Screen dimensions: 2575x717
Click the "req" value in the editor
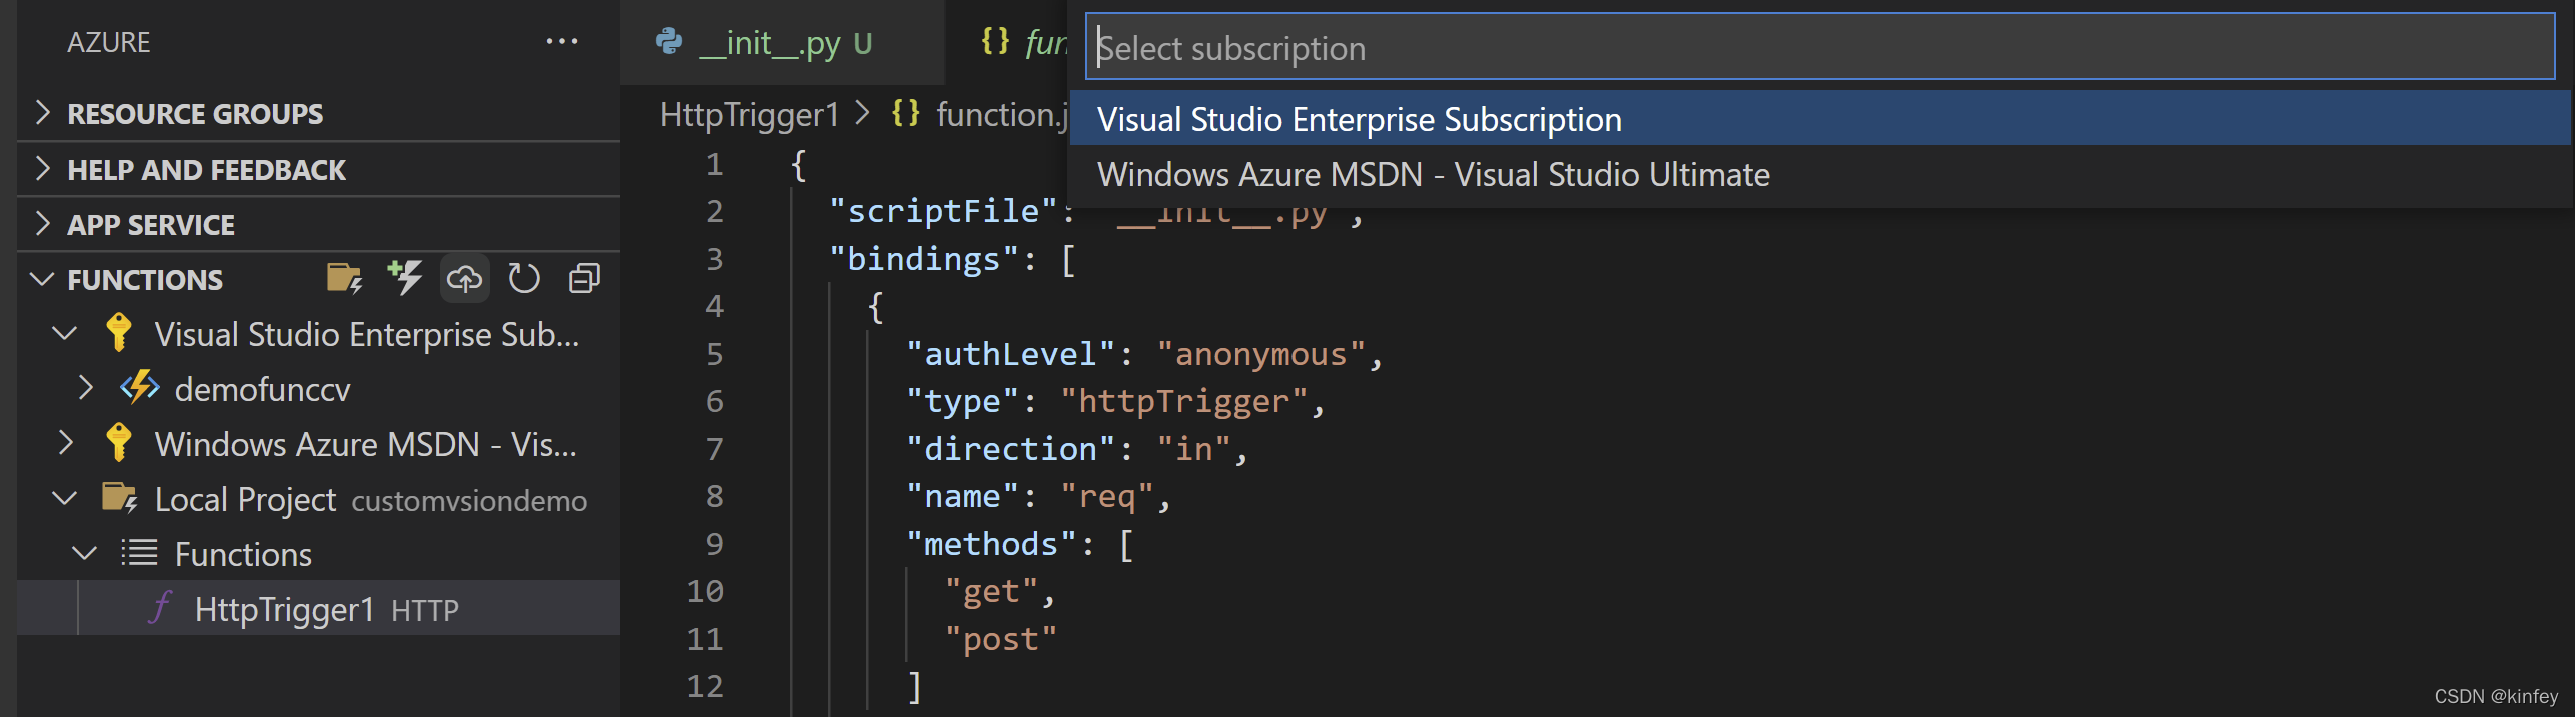[1107, 496]
